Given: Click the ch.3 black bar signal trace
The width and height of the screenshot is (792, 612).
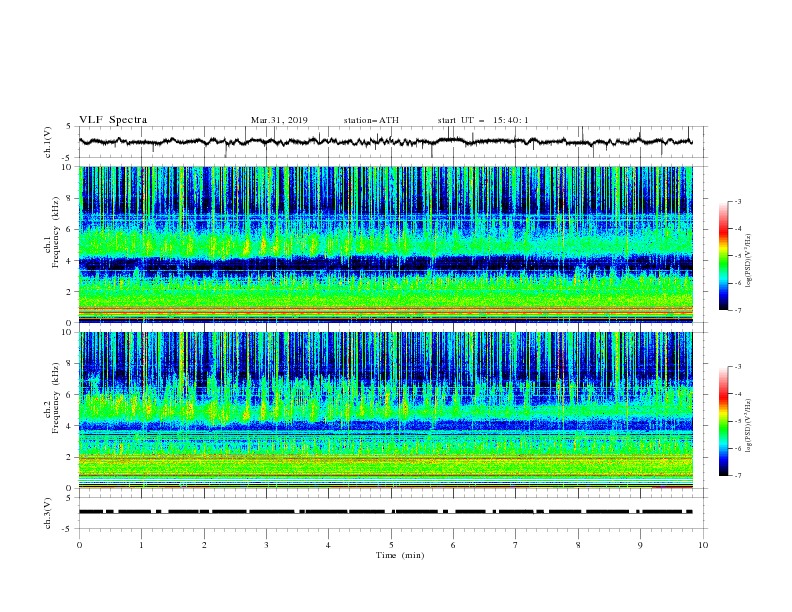Looking at the screenshot, I should pyautogui.click(x=386, y=512).
